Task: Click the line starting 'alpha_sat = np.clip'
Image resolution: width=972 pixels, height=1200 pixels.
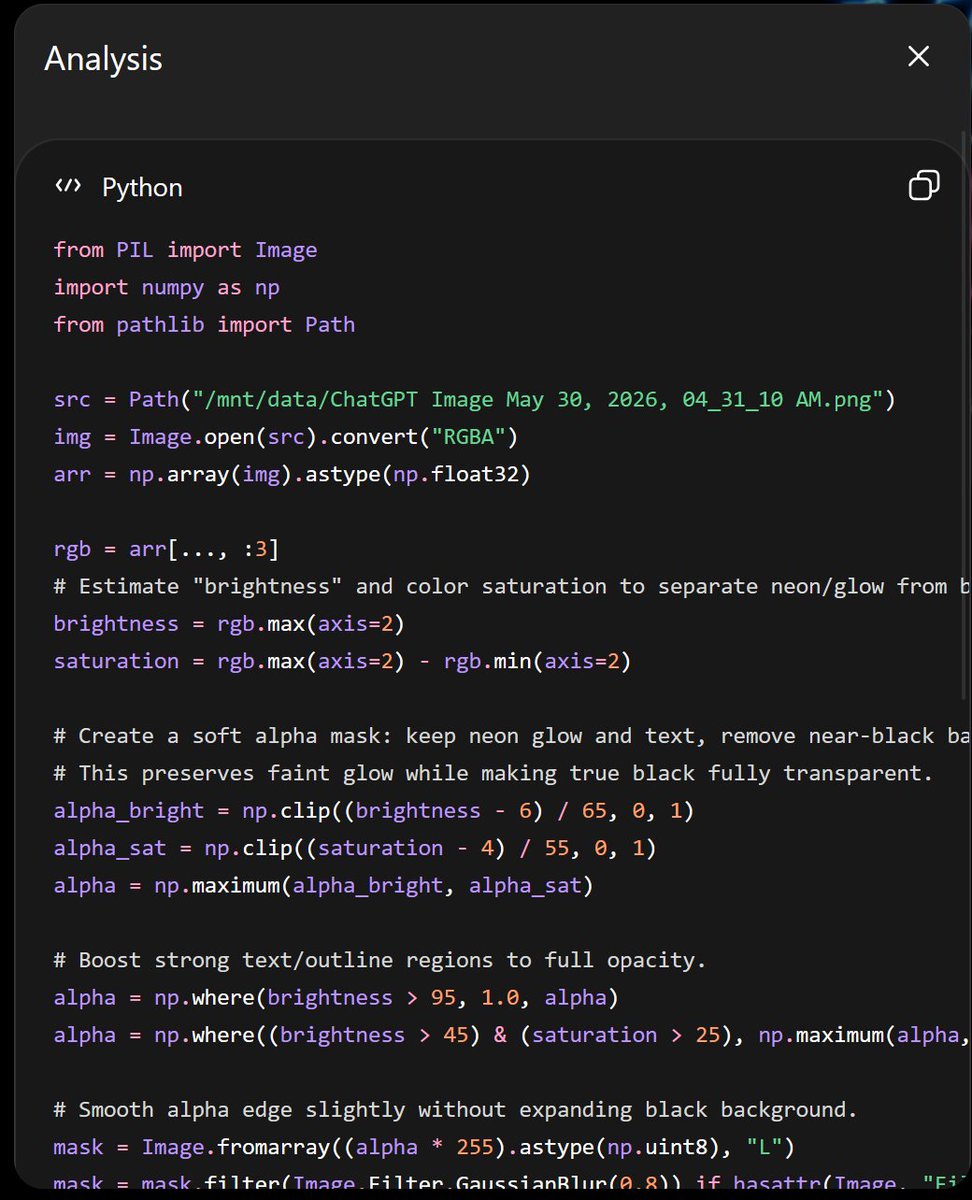Action: point(355,848)
